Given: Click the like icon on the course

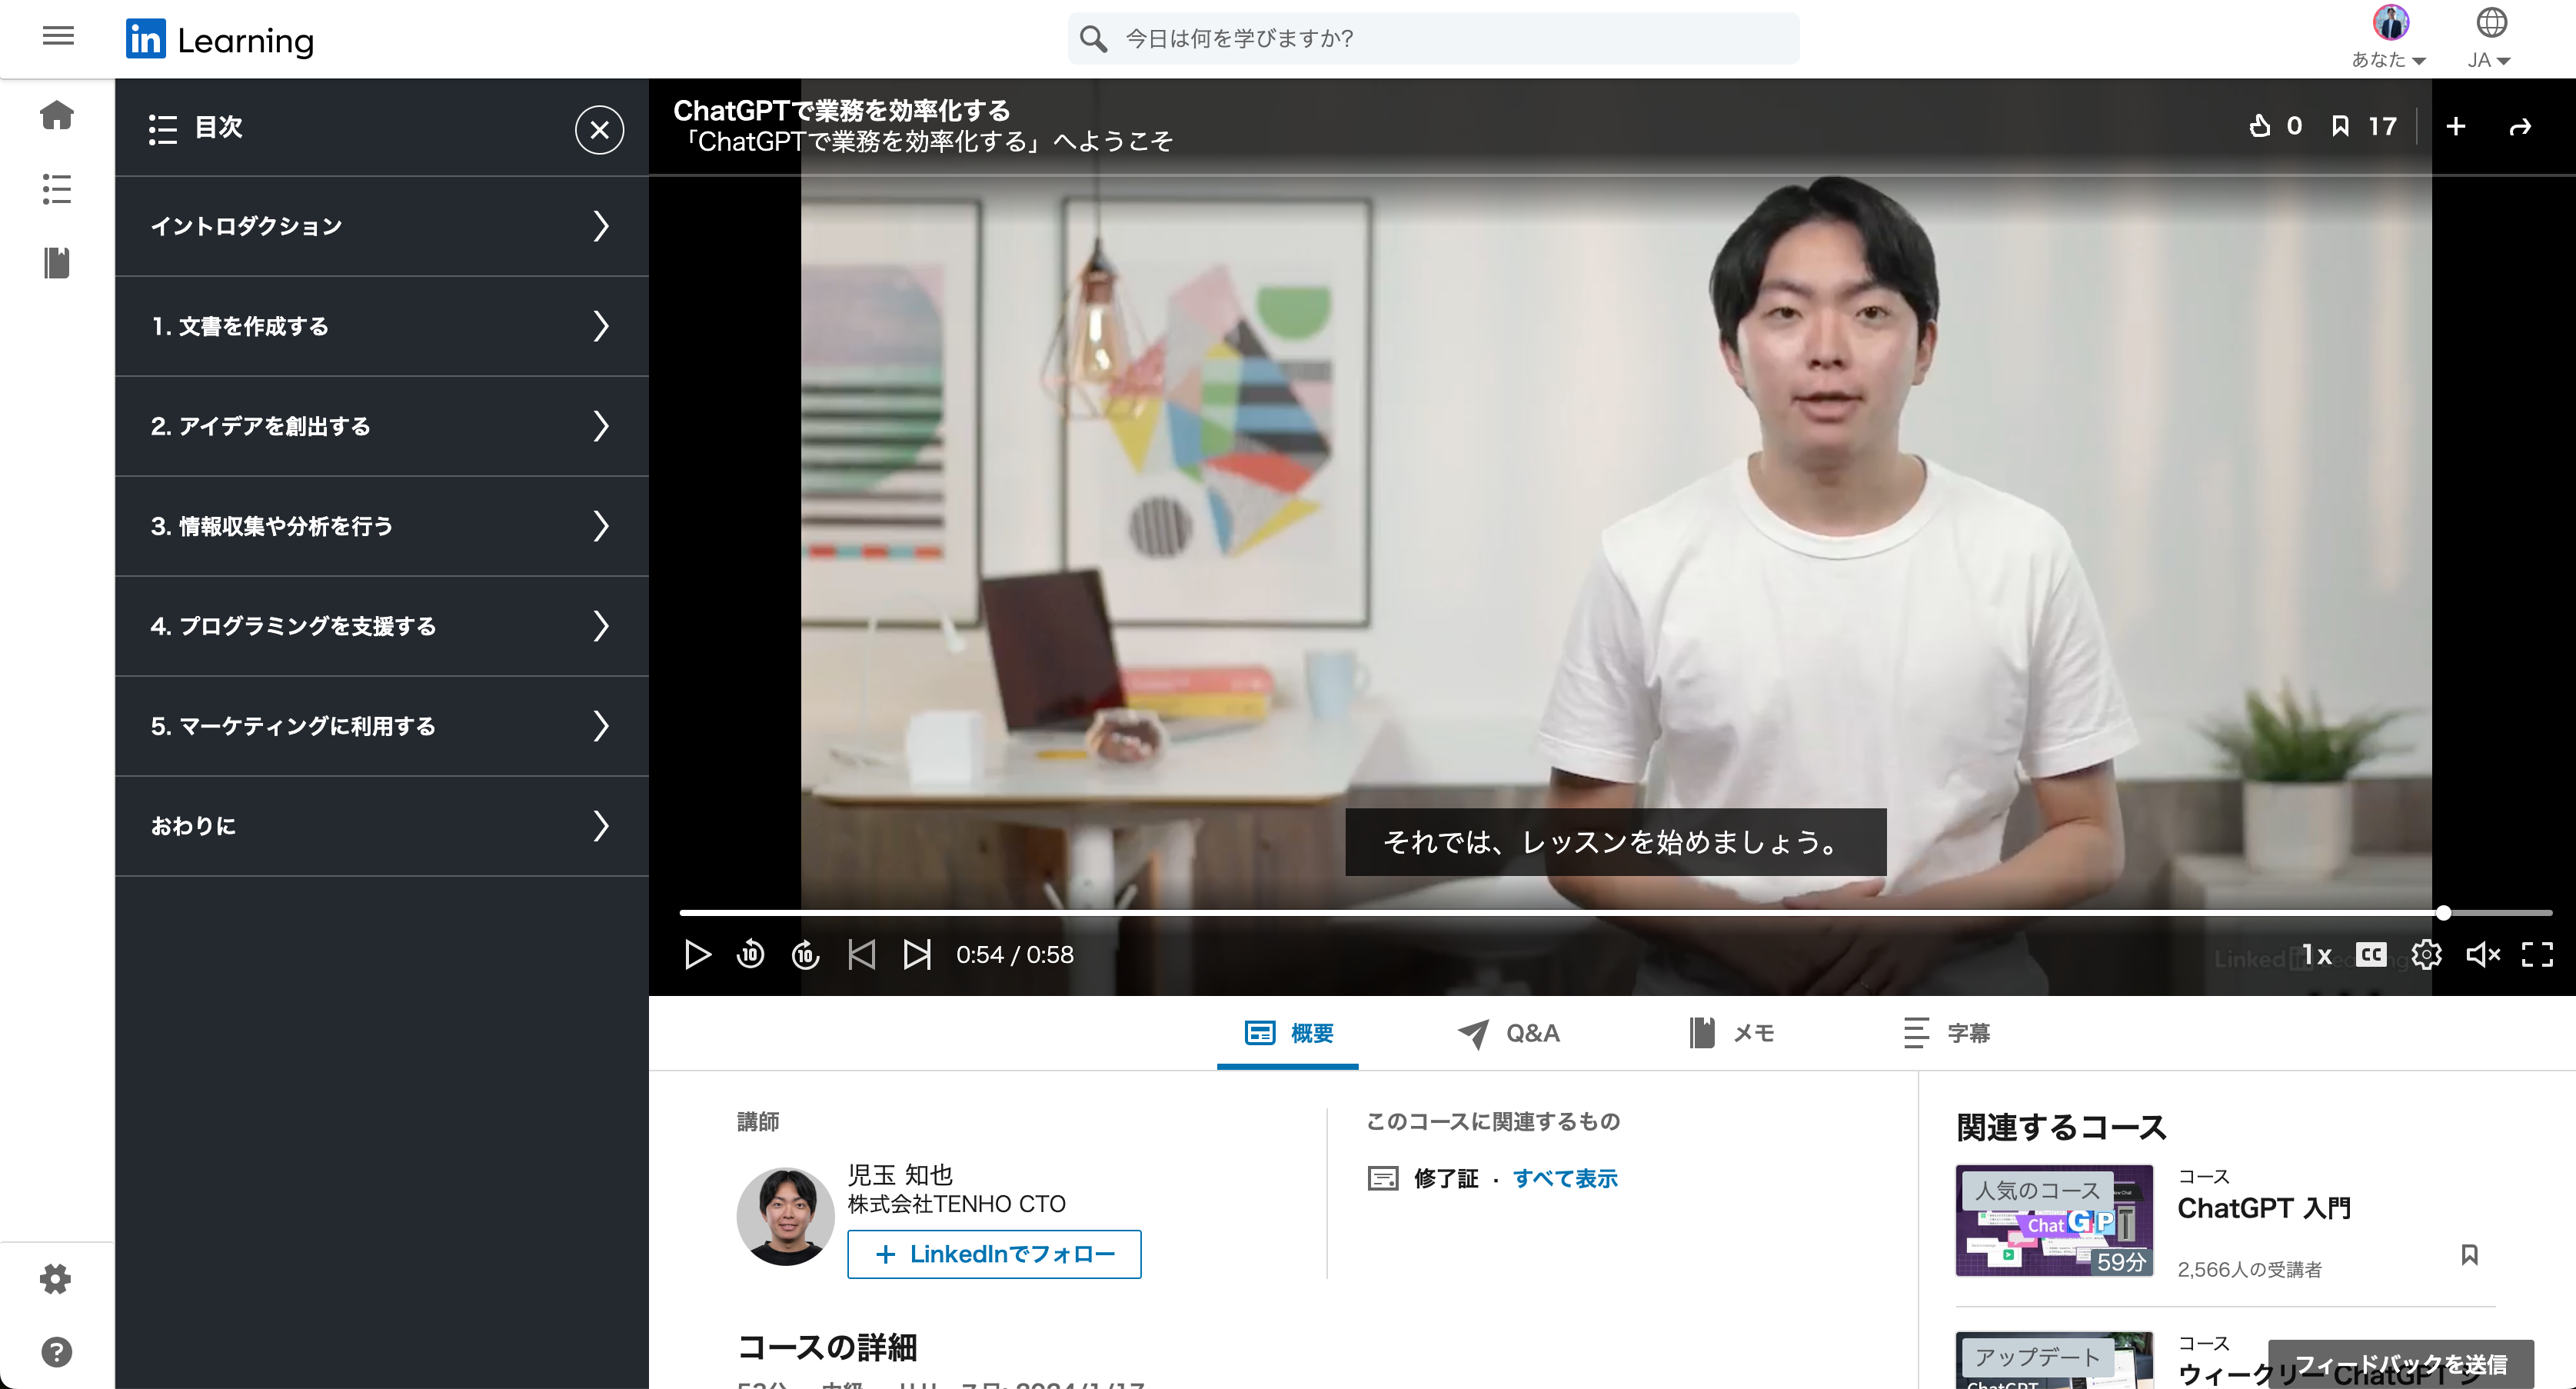Looking at the screenshot, I should pos(2260,126).
